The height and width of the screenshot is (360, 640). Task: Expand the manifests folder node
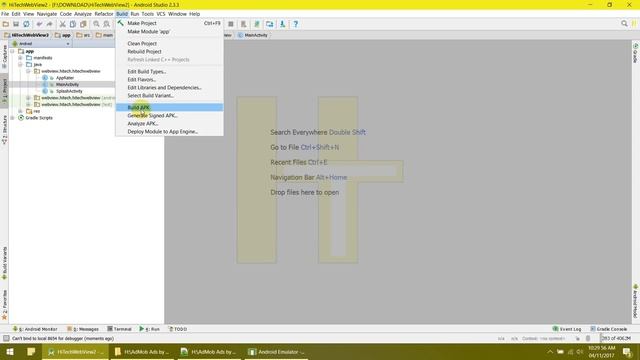pos(20,58)
